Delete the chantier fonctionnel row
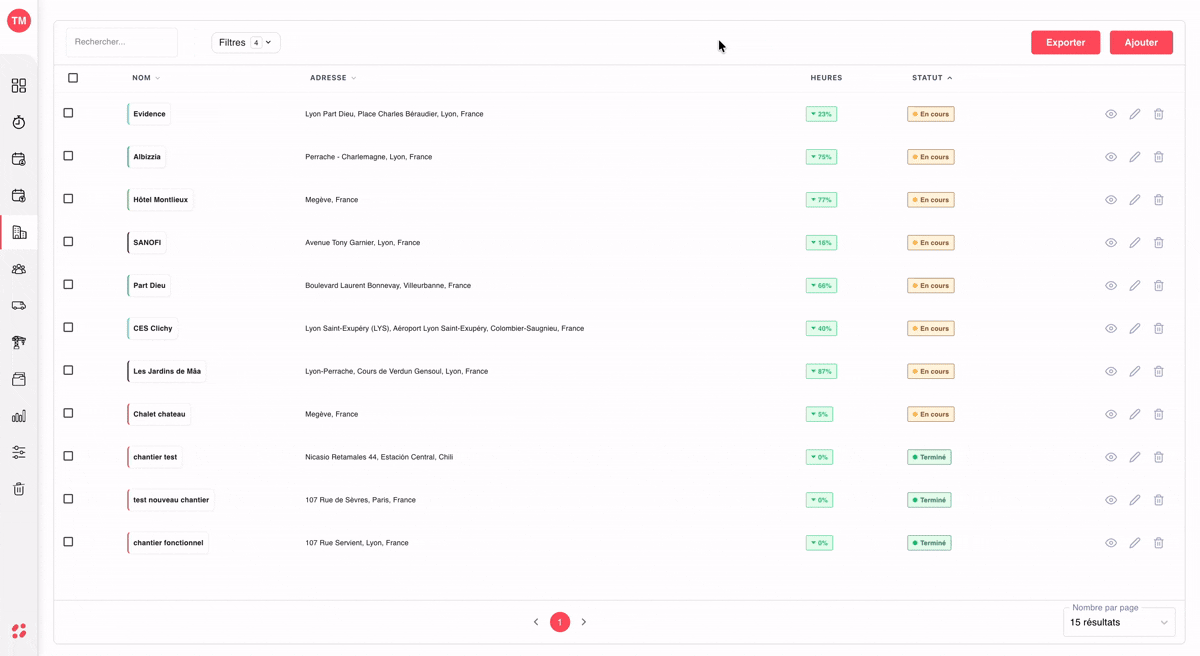 tap(1159, 543)
